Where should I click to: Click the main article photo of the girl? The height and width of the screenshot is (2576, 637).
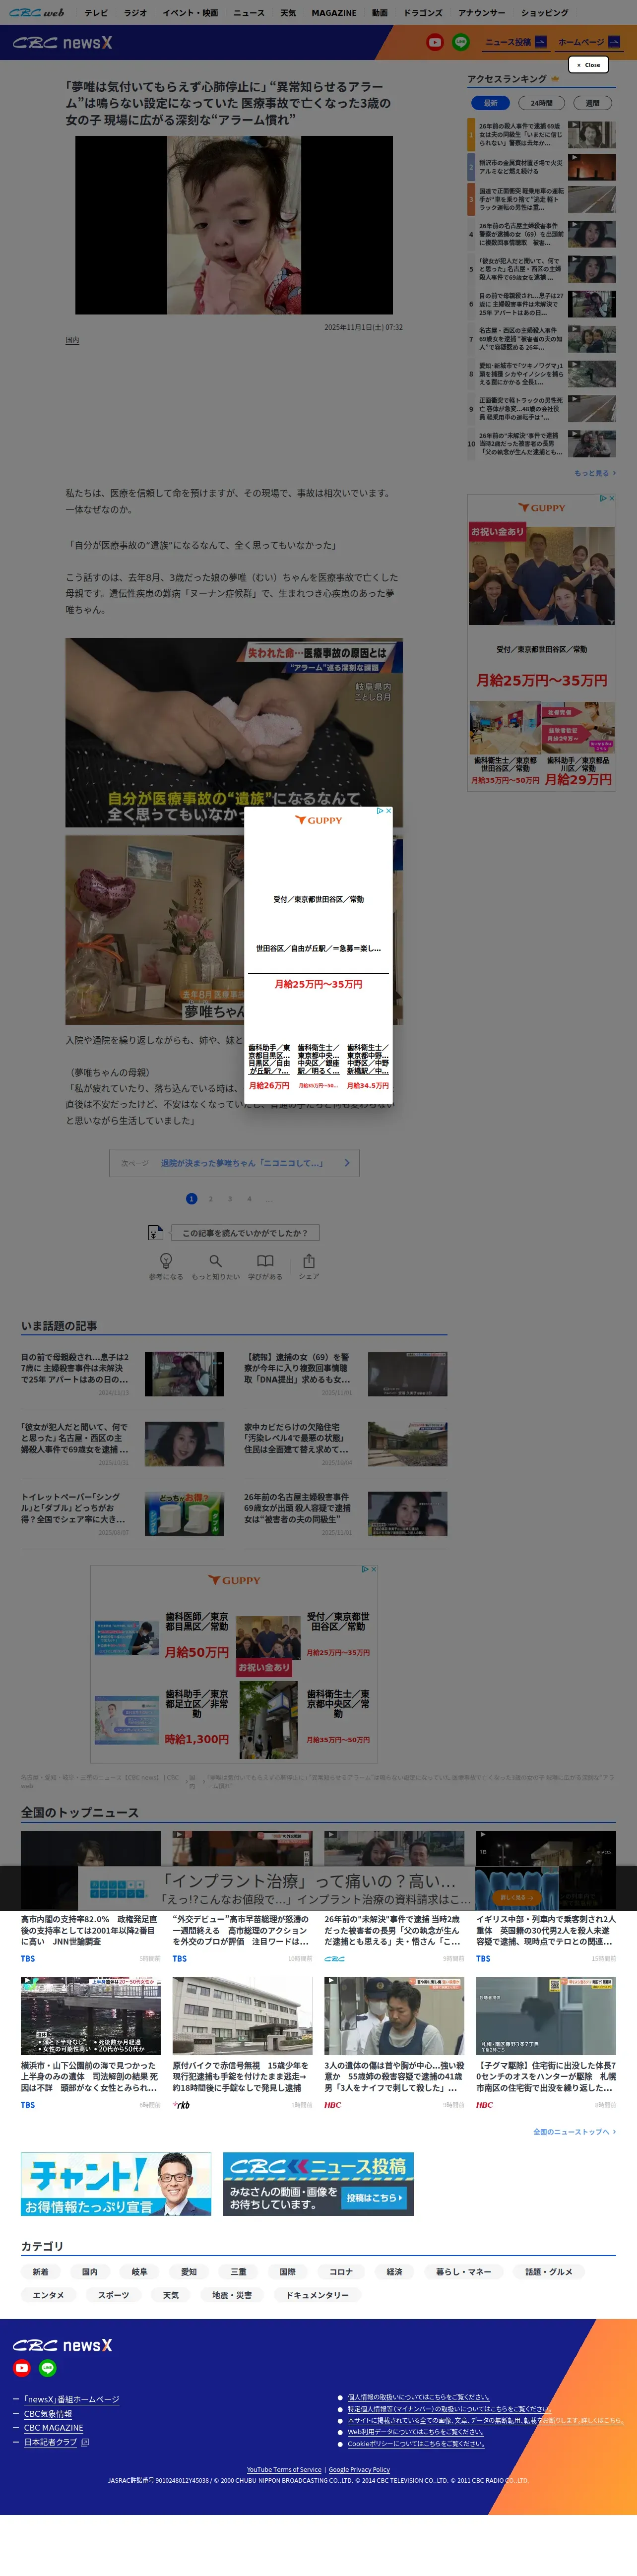pyautogui.click(x=234, y=225)
